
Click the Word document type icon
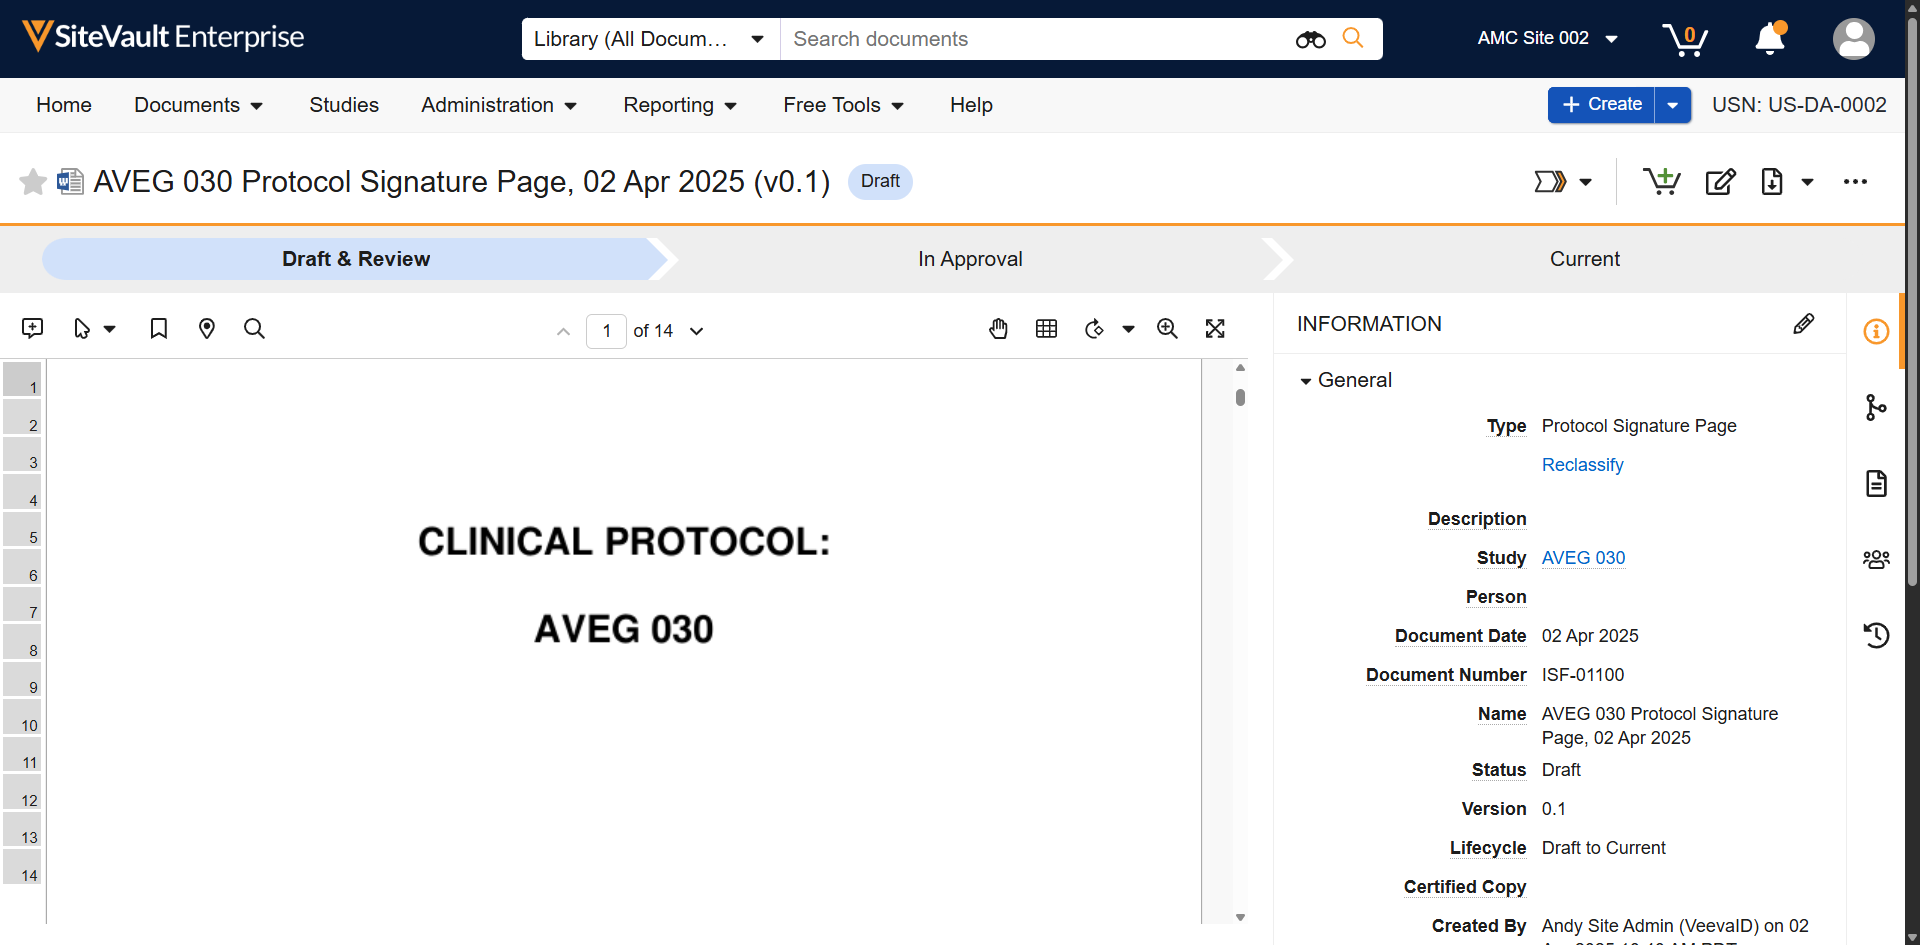tap(70, 181)
